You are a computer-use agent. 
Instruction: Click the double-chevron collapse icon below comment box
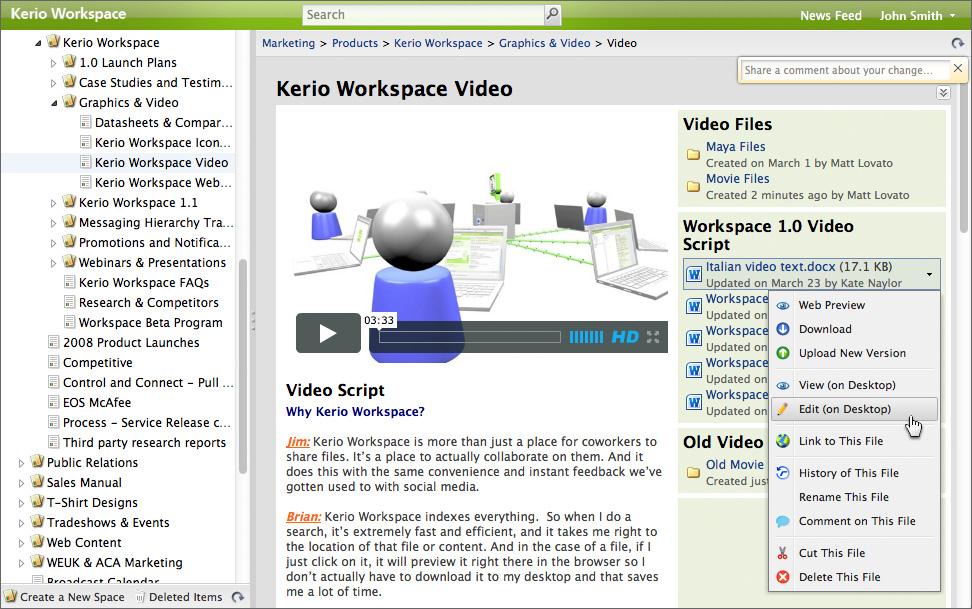(943, 92)
